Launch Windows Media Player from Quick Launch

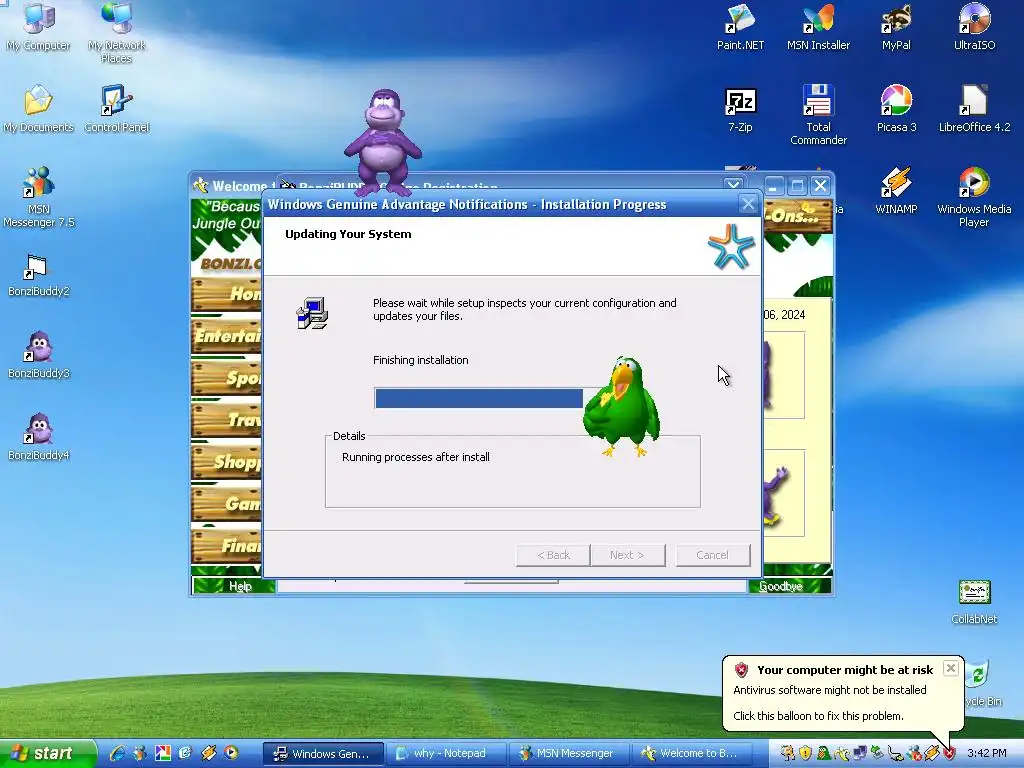coord(231,753)
